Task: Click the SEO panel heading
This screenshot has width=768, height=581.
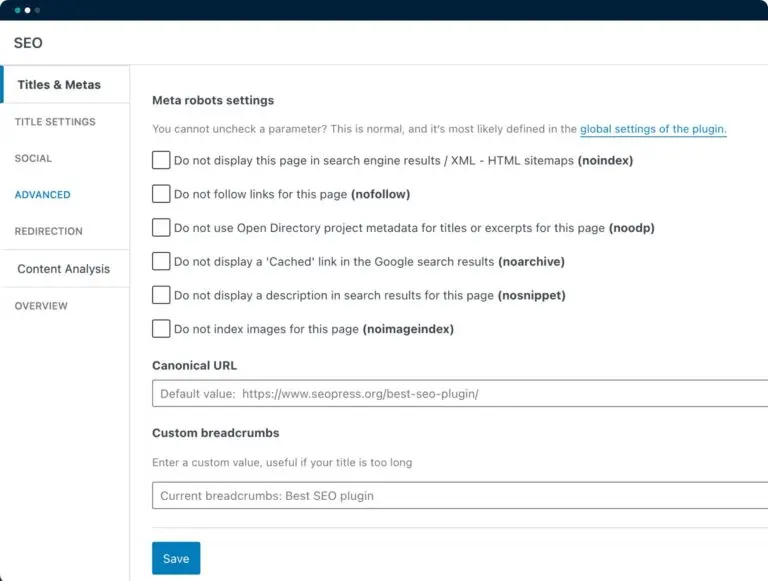Action: (28, 43)
